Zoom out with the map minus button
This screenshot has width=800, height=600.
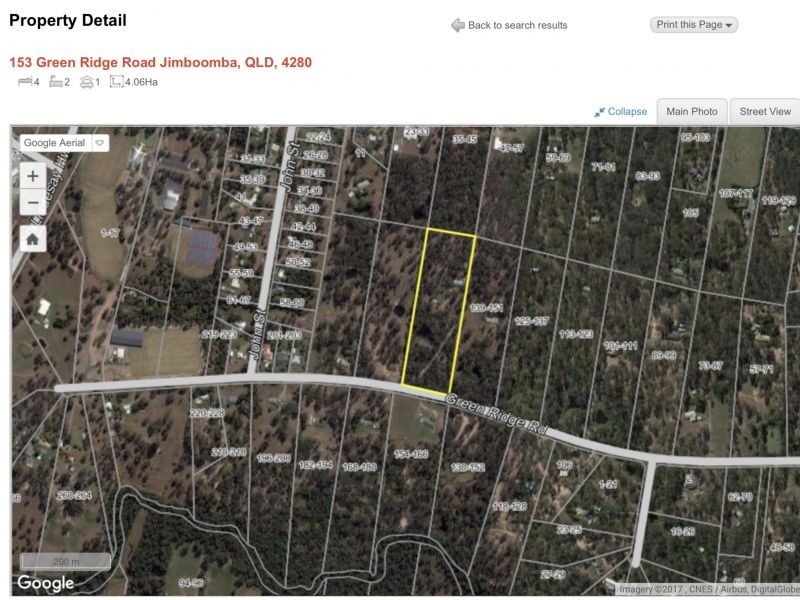tap(33, 203)
